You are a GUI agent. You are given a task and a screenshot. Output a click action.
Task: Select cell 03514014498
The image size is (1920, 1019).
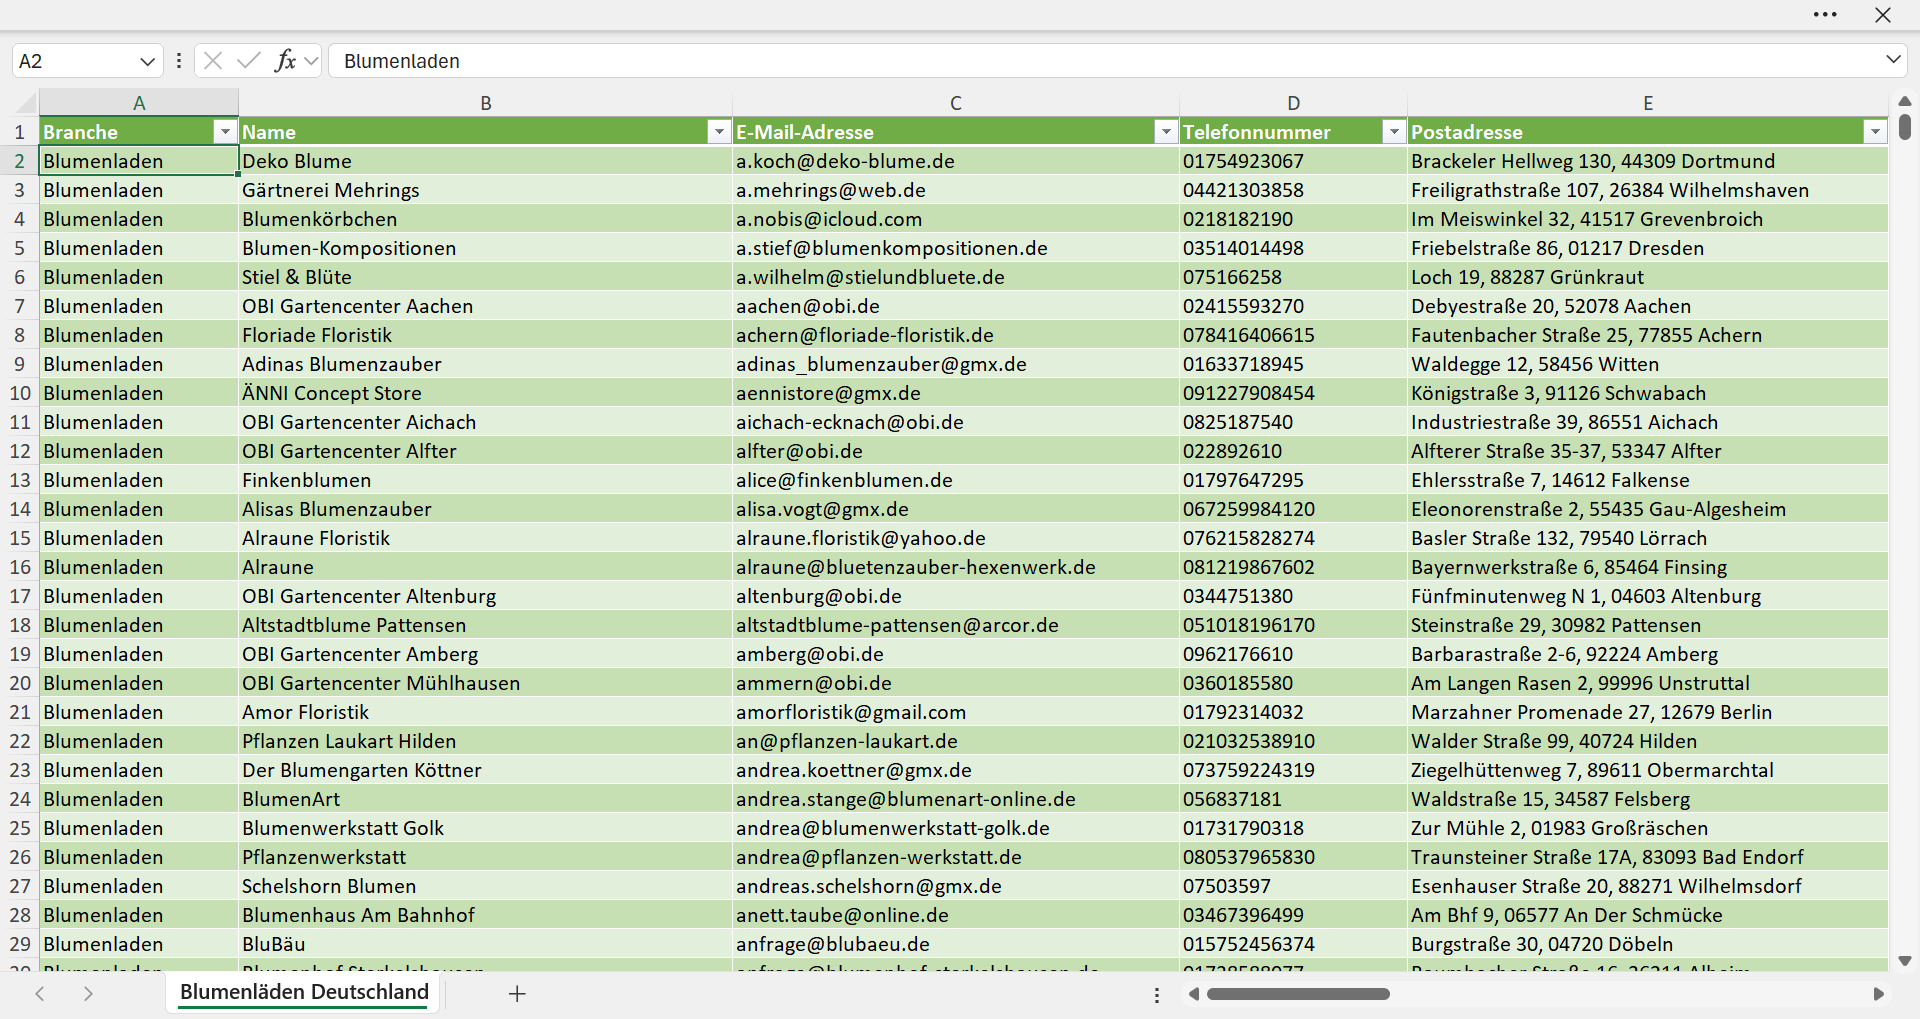1293,248
